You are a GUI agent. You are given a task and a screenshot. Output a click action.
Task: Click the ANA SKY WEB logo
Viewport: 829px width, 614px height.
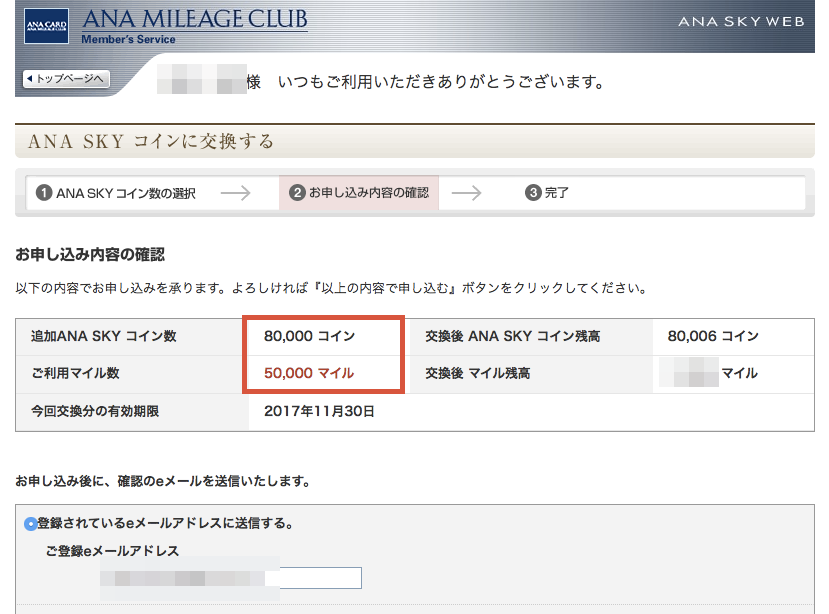[x=741, y=22]
